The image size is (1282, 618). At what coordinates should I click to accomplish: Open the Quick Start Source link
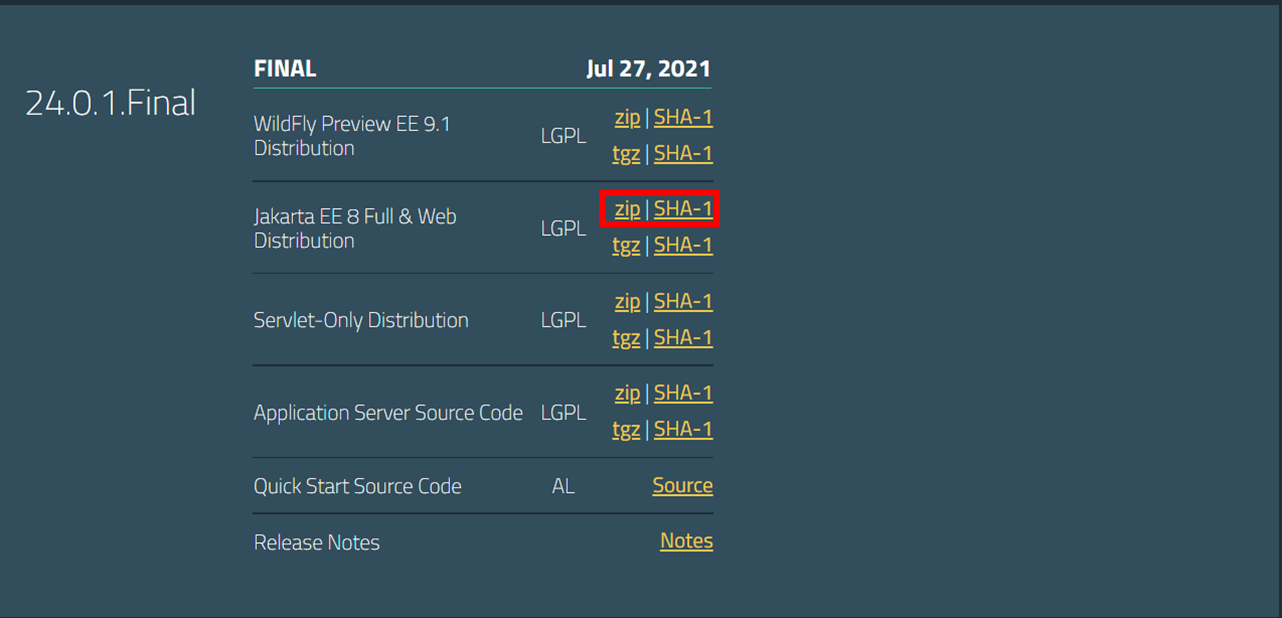pos(683,486)
